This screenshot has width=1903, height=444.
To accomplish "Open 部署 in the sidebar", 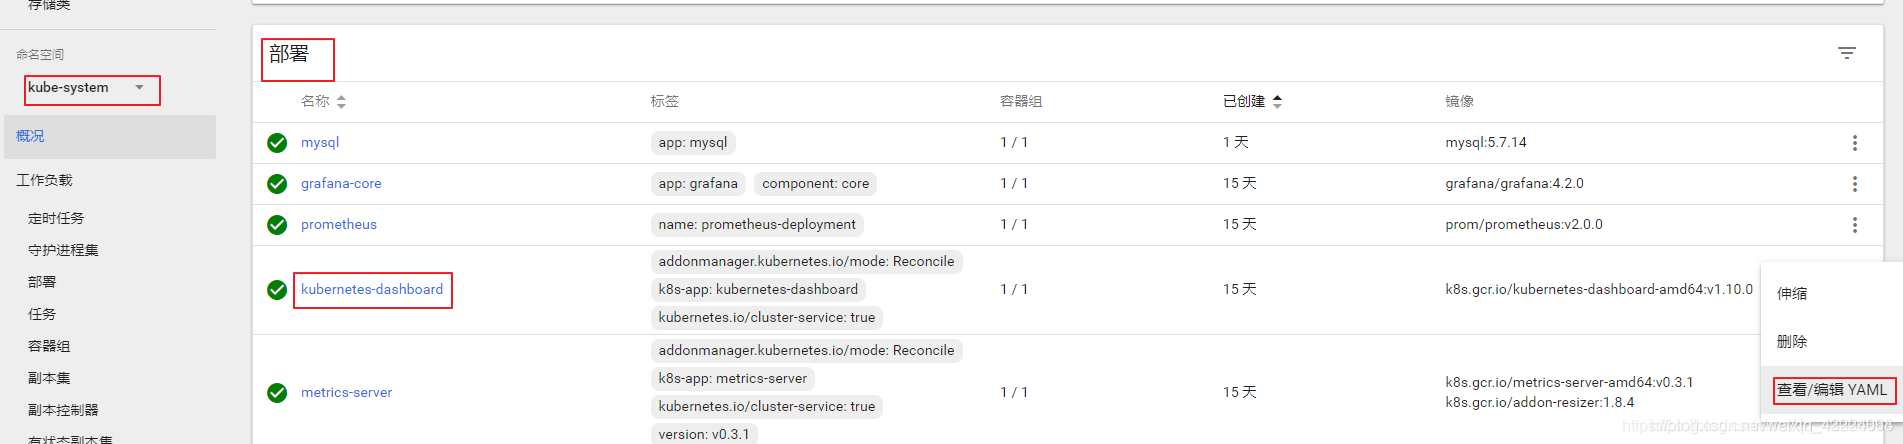I will tap(42, 282).
